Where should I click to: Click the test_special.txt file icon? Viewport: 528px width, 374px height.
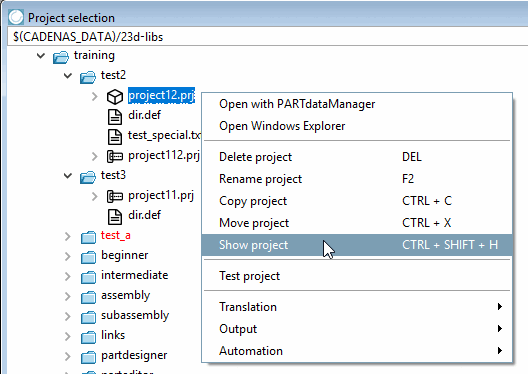coord(115,137)
